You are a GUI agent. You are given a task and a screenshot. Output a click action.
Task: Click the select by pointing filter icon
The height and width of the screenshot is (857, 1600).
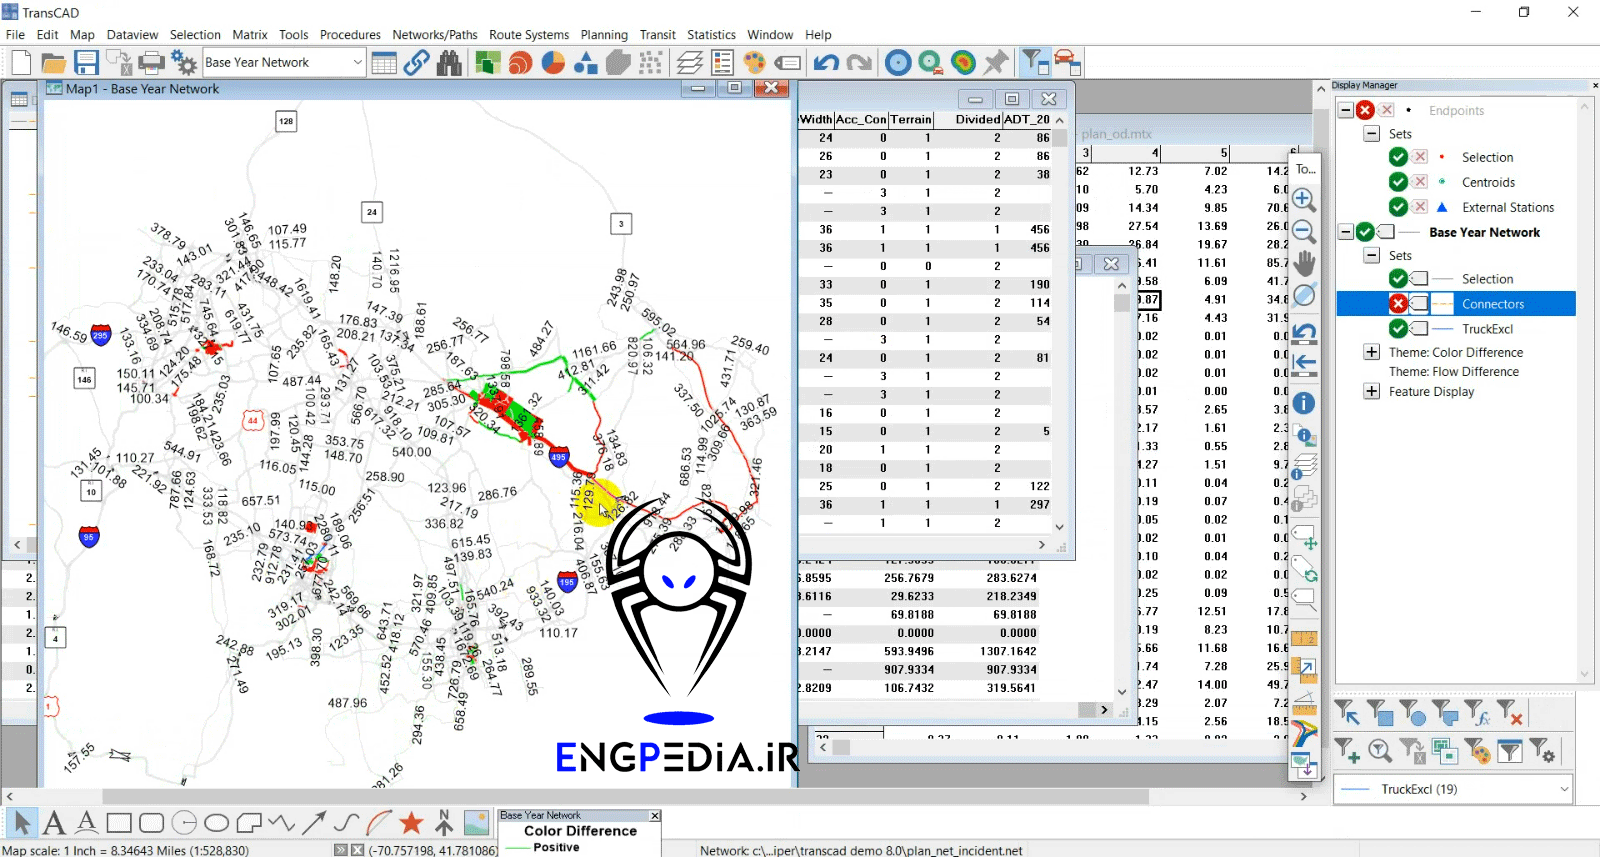point(1347,713)
